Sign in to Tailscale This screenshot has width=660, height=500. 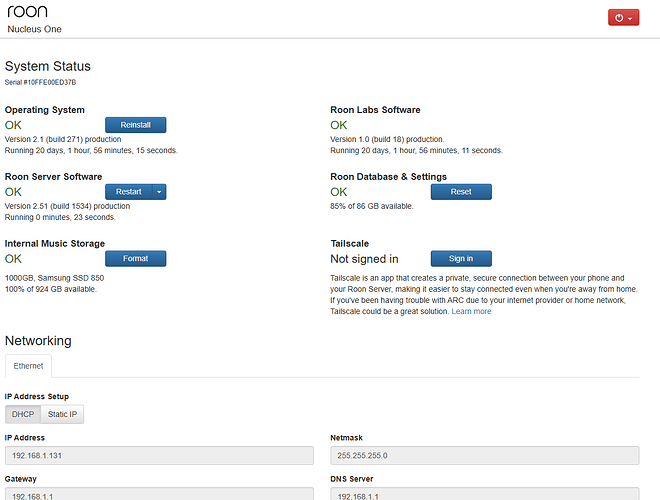click(x=461, y=258)
